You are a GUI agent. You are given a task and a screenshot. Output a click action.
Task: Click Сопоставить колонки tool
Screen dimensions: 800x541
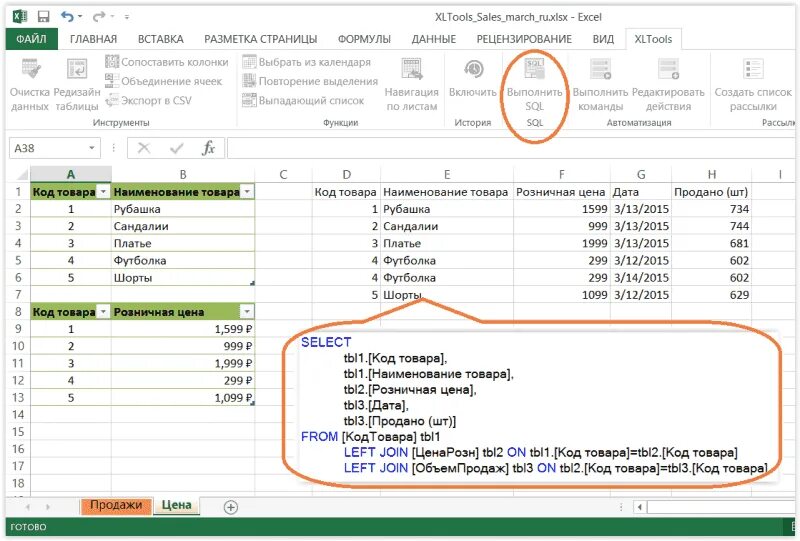(167, 62)
